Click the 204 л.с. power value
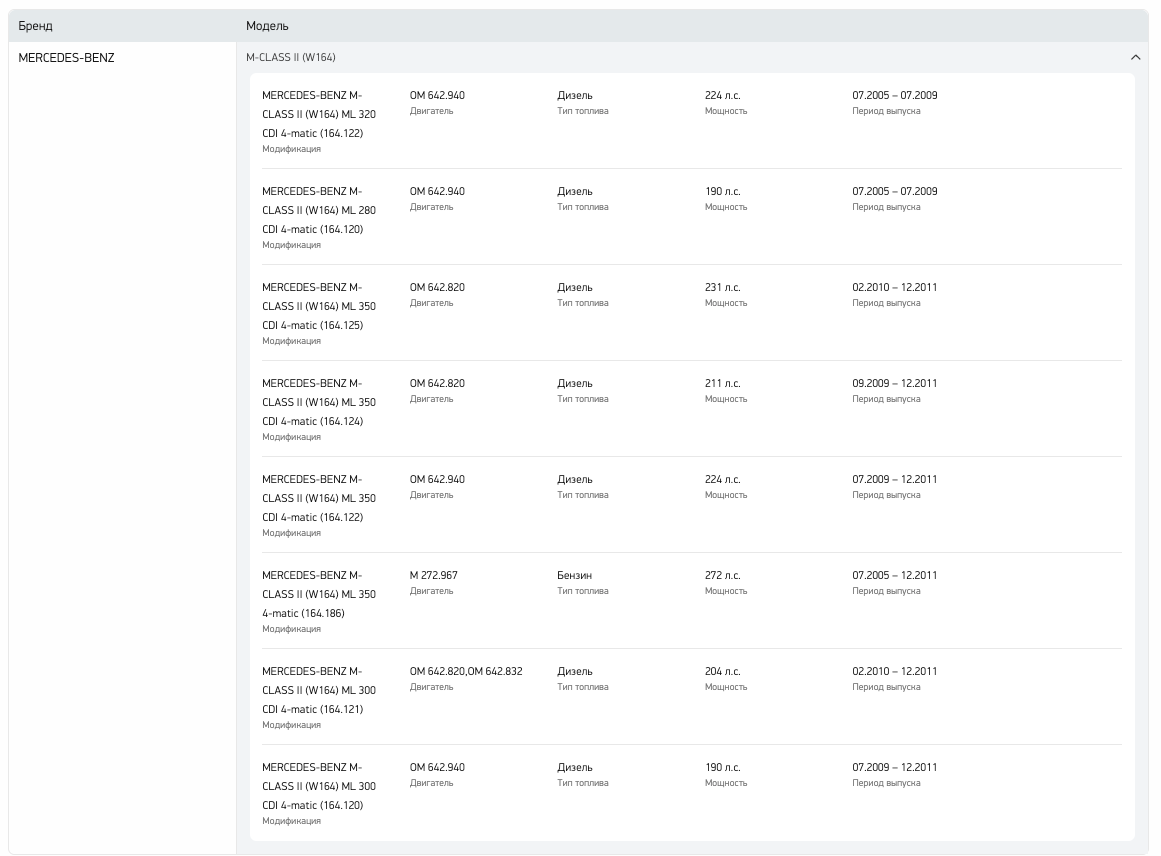The image size is (1161, 856). coord(723,672)
